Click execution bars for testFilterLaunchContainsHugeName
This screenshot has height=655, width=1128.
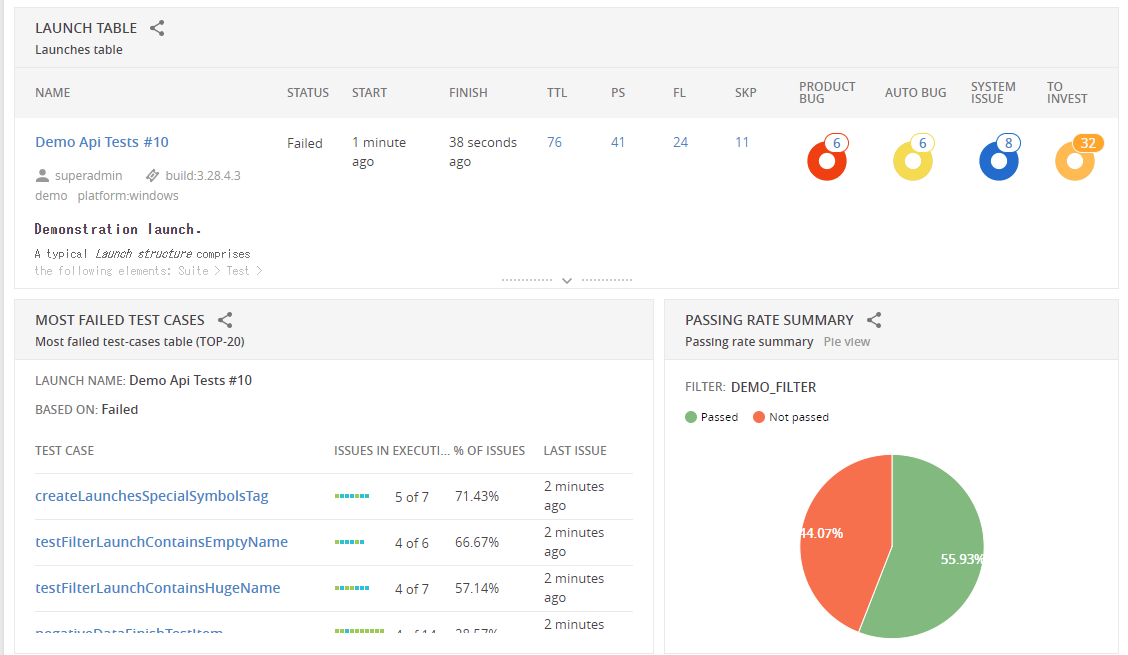click(352, 588)
